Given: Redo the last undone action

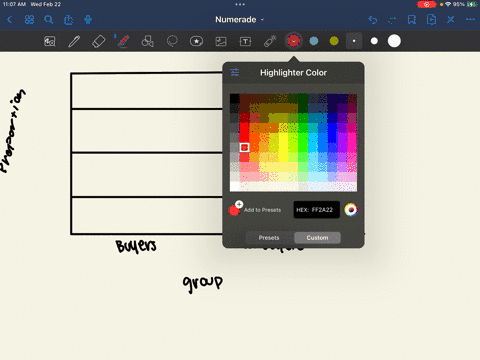Looking at the screenshot, I should (392, 20).
